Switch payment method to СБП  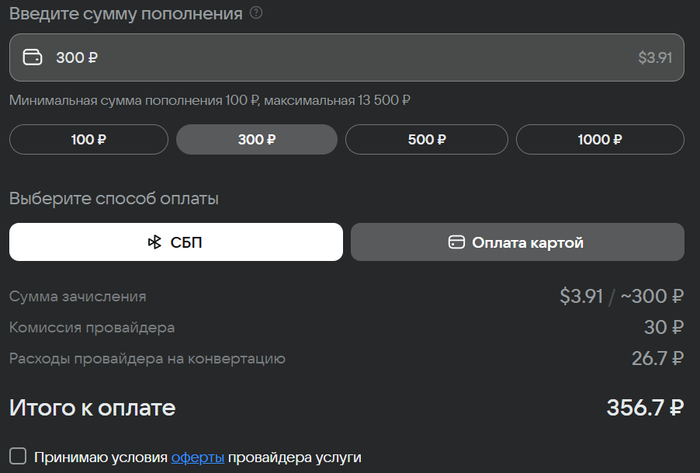point(176,242)
